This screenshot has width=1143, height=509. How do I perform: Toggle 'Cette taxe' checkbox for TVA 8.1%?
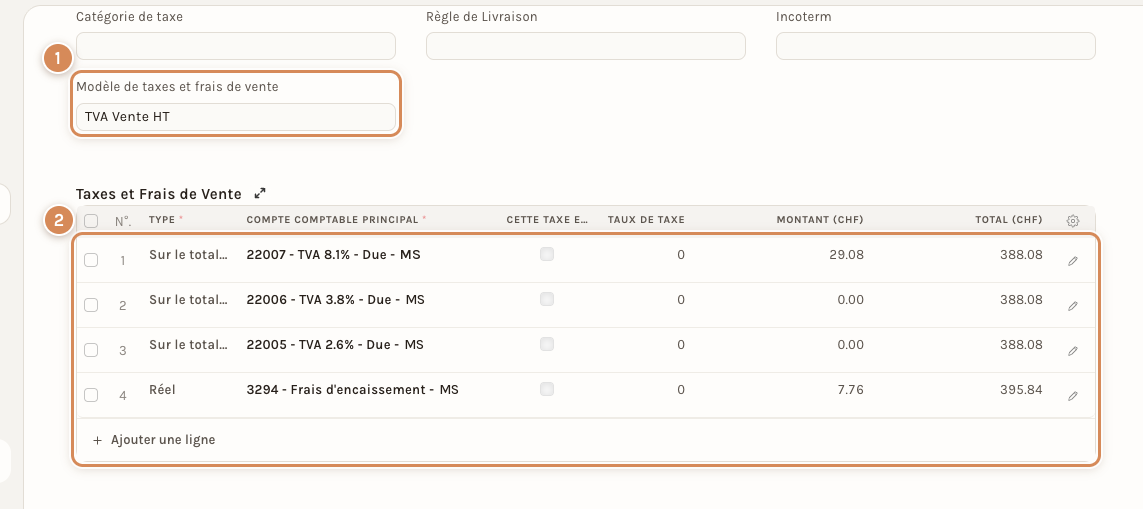tap(547, 254)
